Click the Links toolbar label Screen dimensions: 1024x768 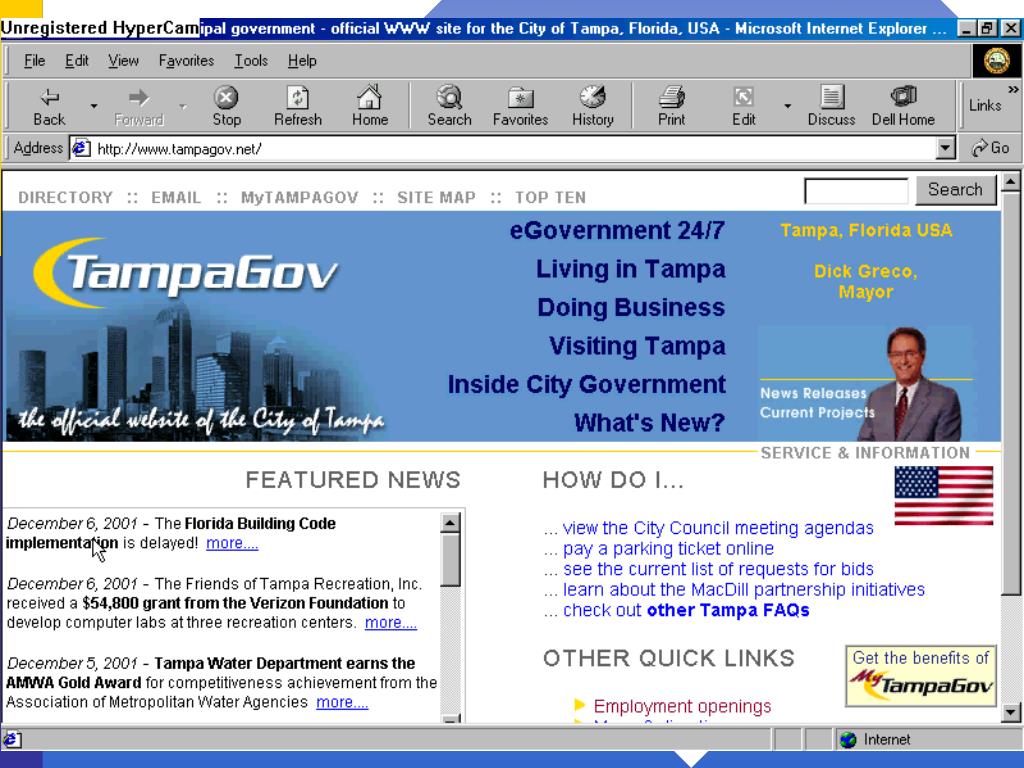tap(985, 105)
